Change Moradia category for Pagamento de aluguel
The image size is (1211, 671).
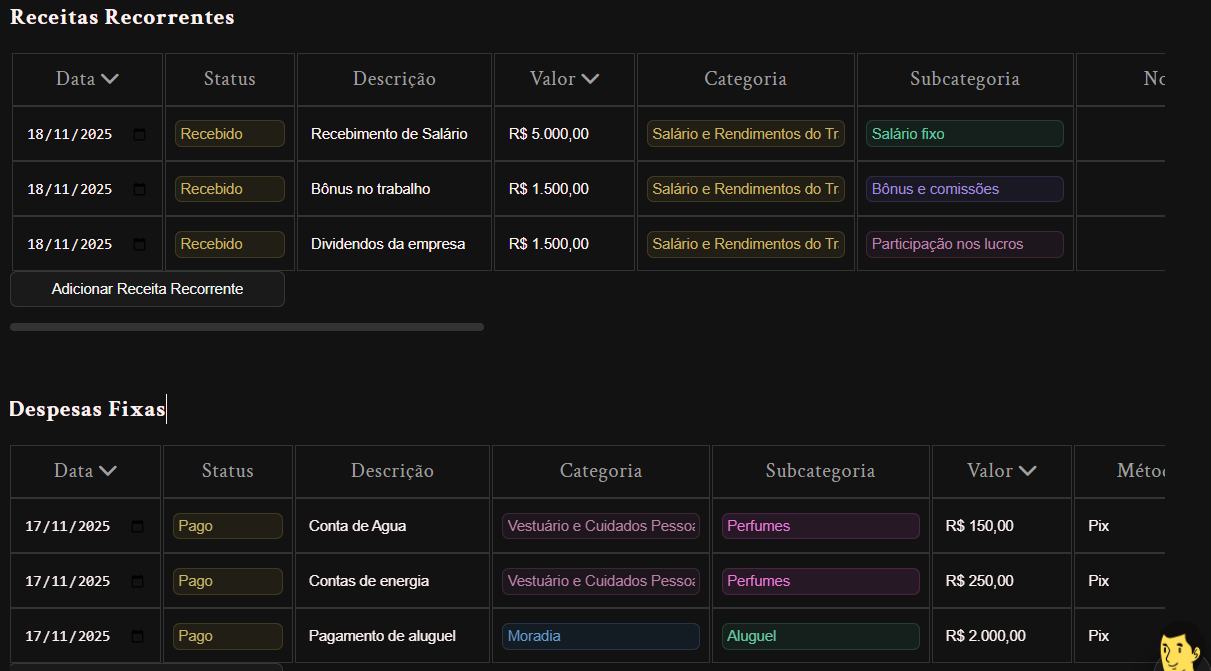click(600, 636)
